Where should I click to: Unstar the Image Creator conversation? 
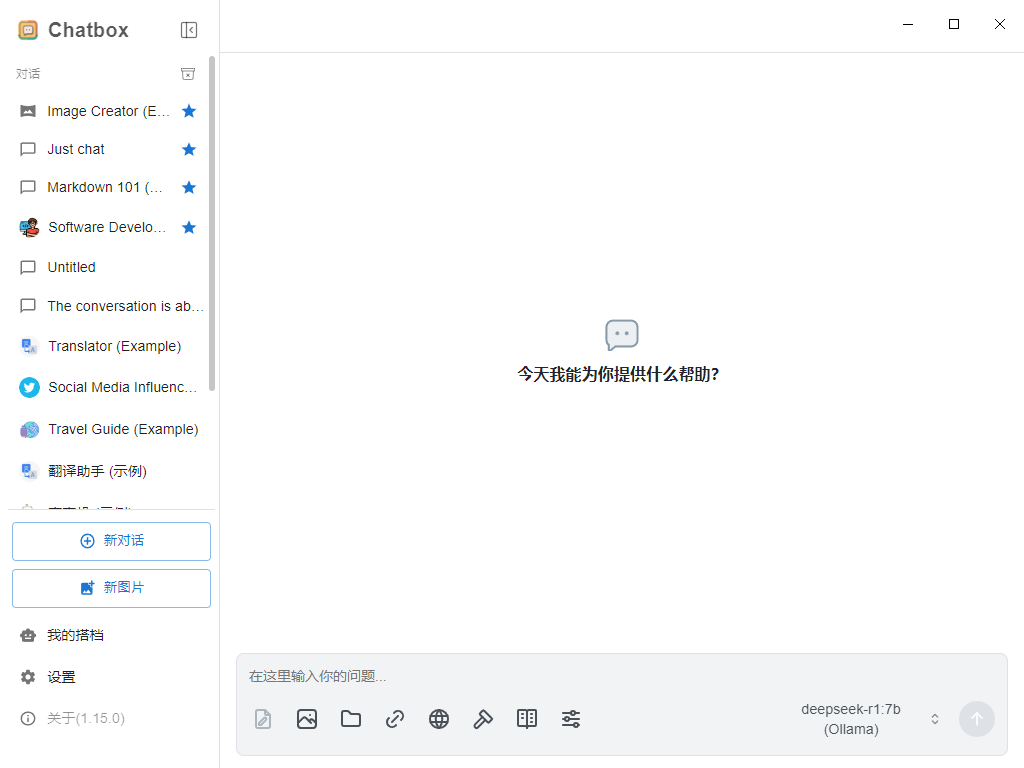[189, 111]
